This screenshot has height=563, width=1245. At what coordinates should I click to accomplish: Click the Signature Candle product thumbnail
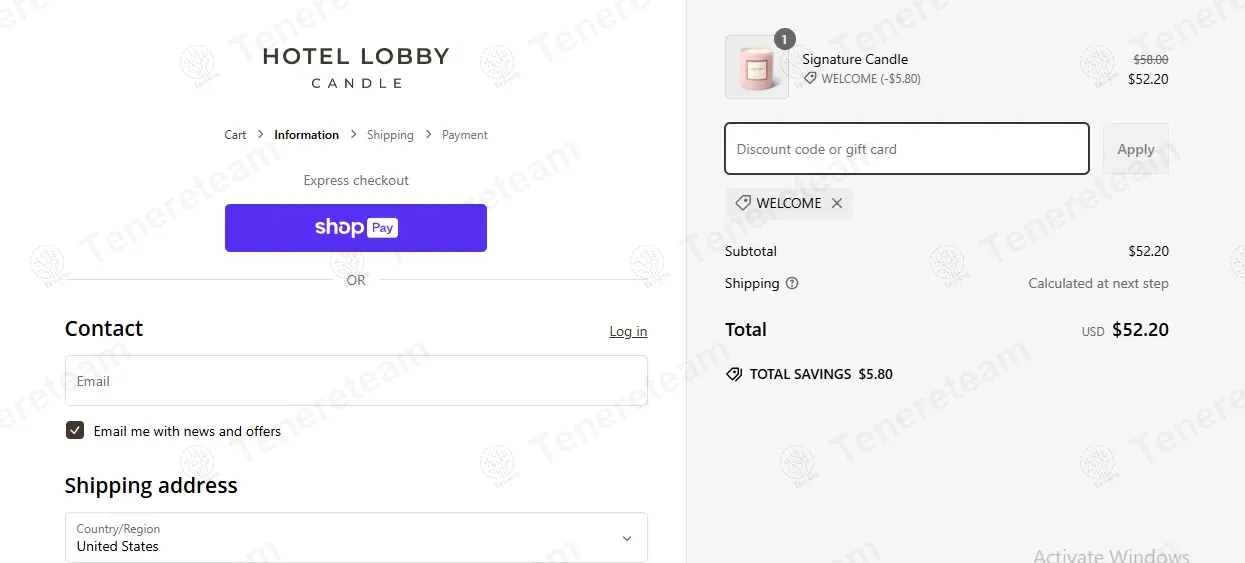click(x=756, y=68)
